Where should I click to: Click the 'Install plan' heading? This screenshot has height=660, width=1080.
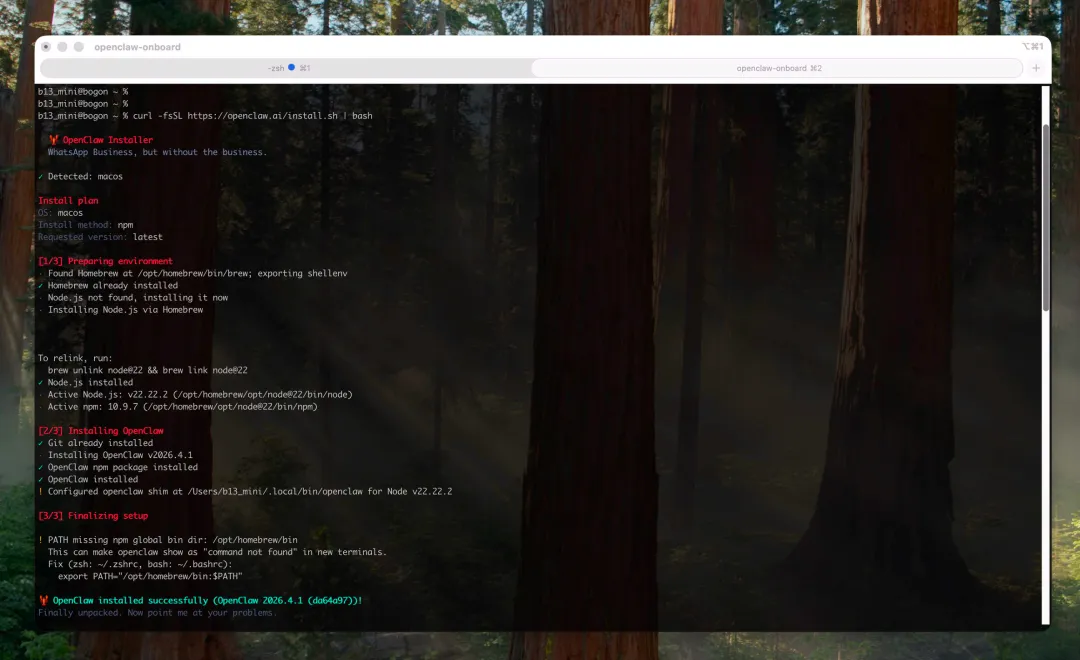pos(68,200)
